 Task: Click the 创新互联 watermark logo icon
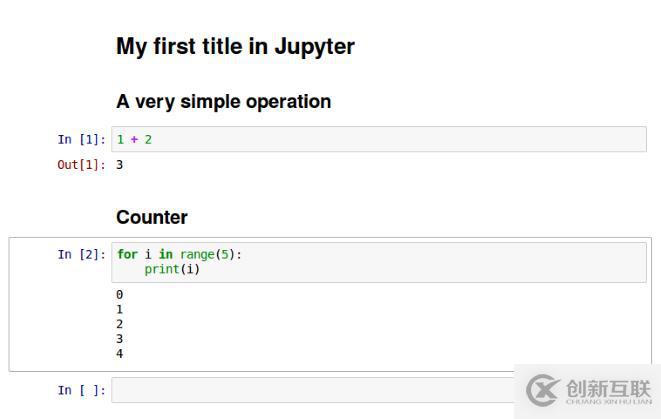point(543,389)
